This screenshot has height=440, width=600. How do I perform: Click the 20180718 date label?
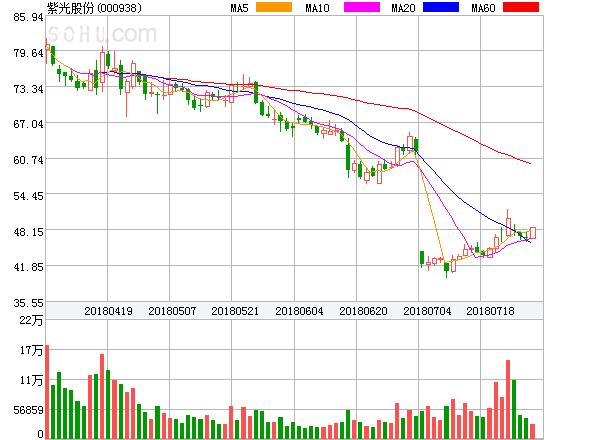click(490, 311)
